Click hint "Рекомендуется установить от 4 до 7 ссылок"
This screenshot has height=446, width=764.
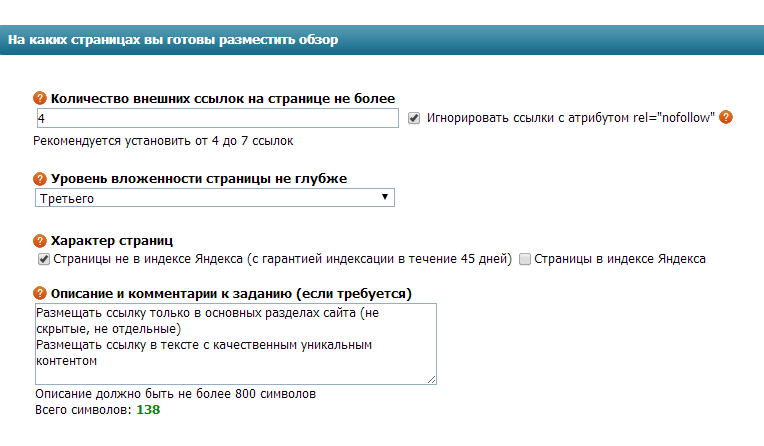tap(163, 141)
